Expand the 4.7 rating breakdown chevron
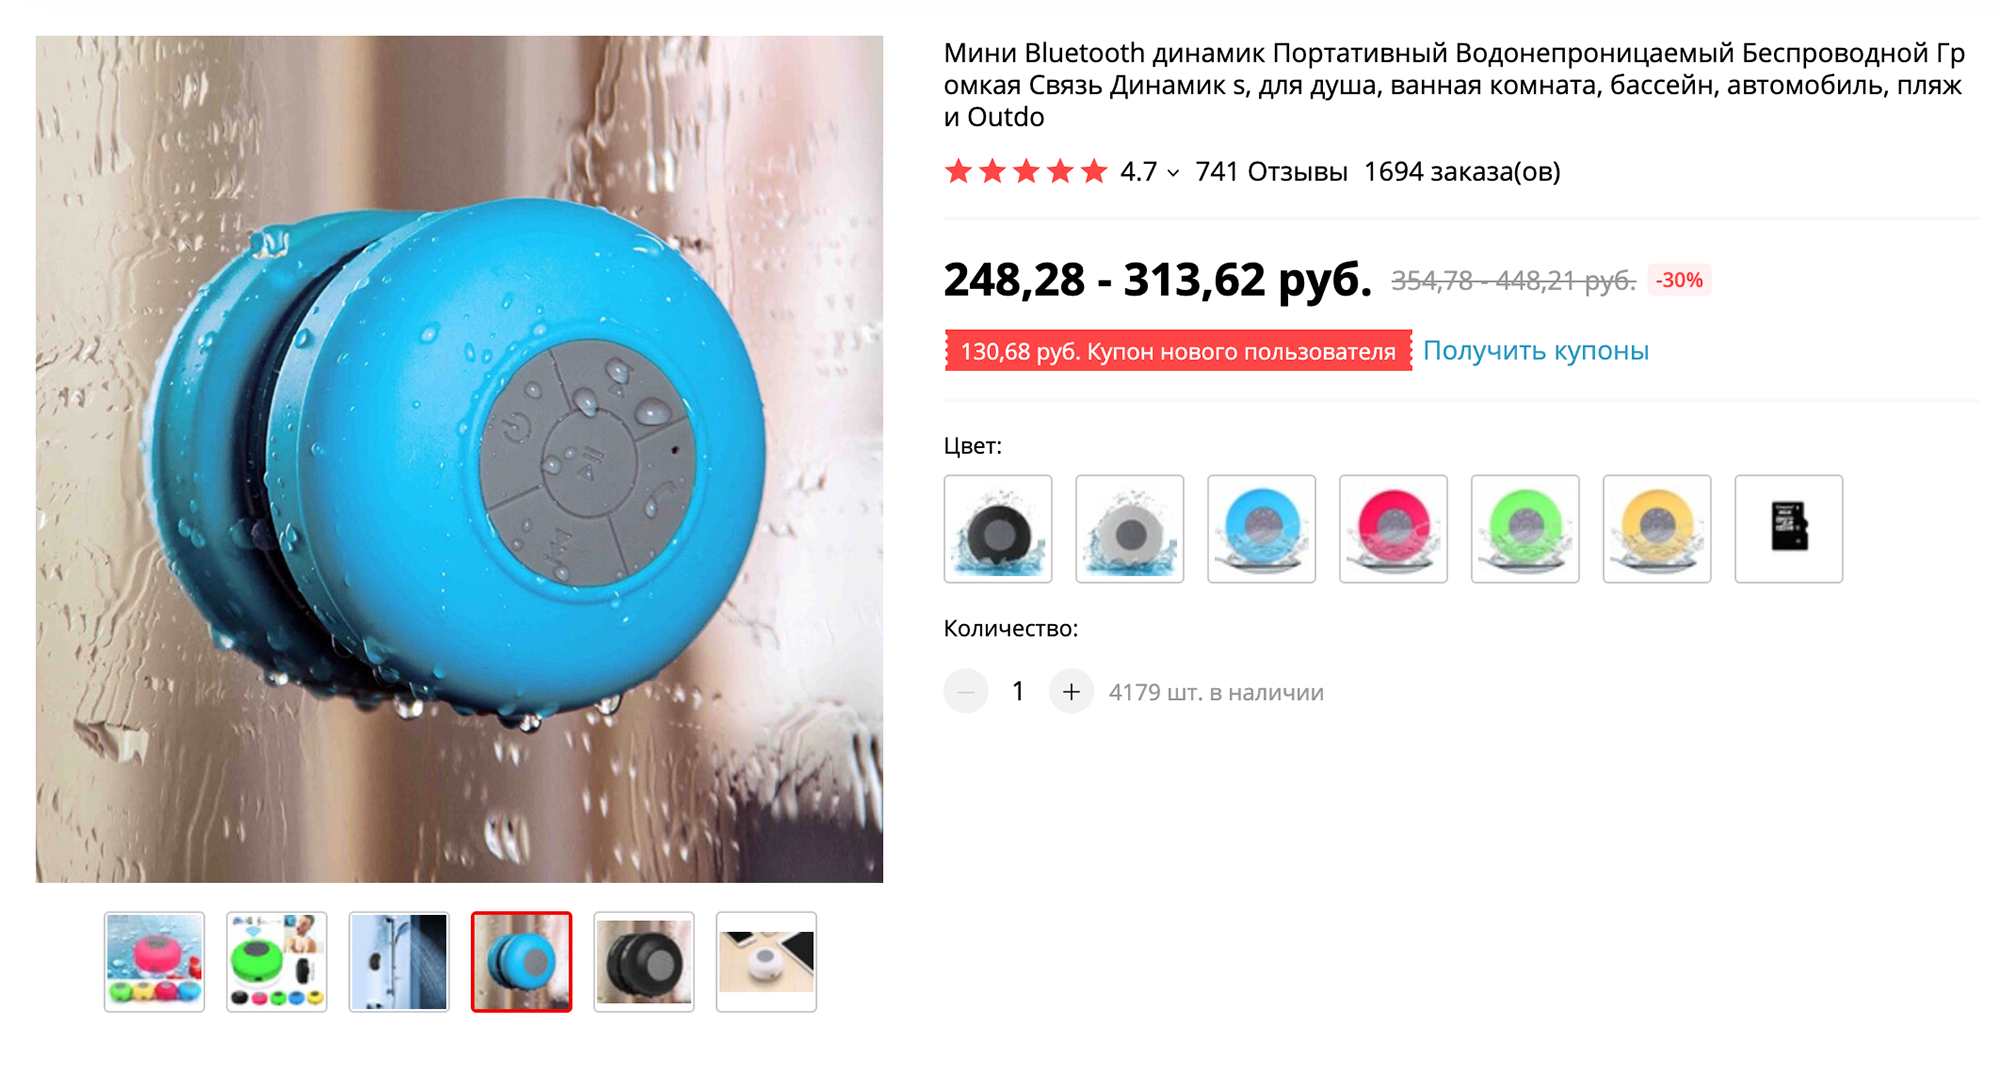 tap(1173, 173)
